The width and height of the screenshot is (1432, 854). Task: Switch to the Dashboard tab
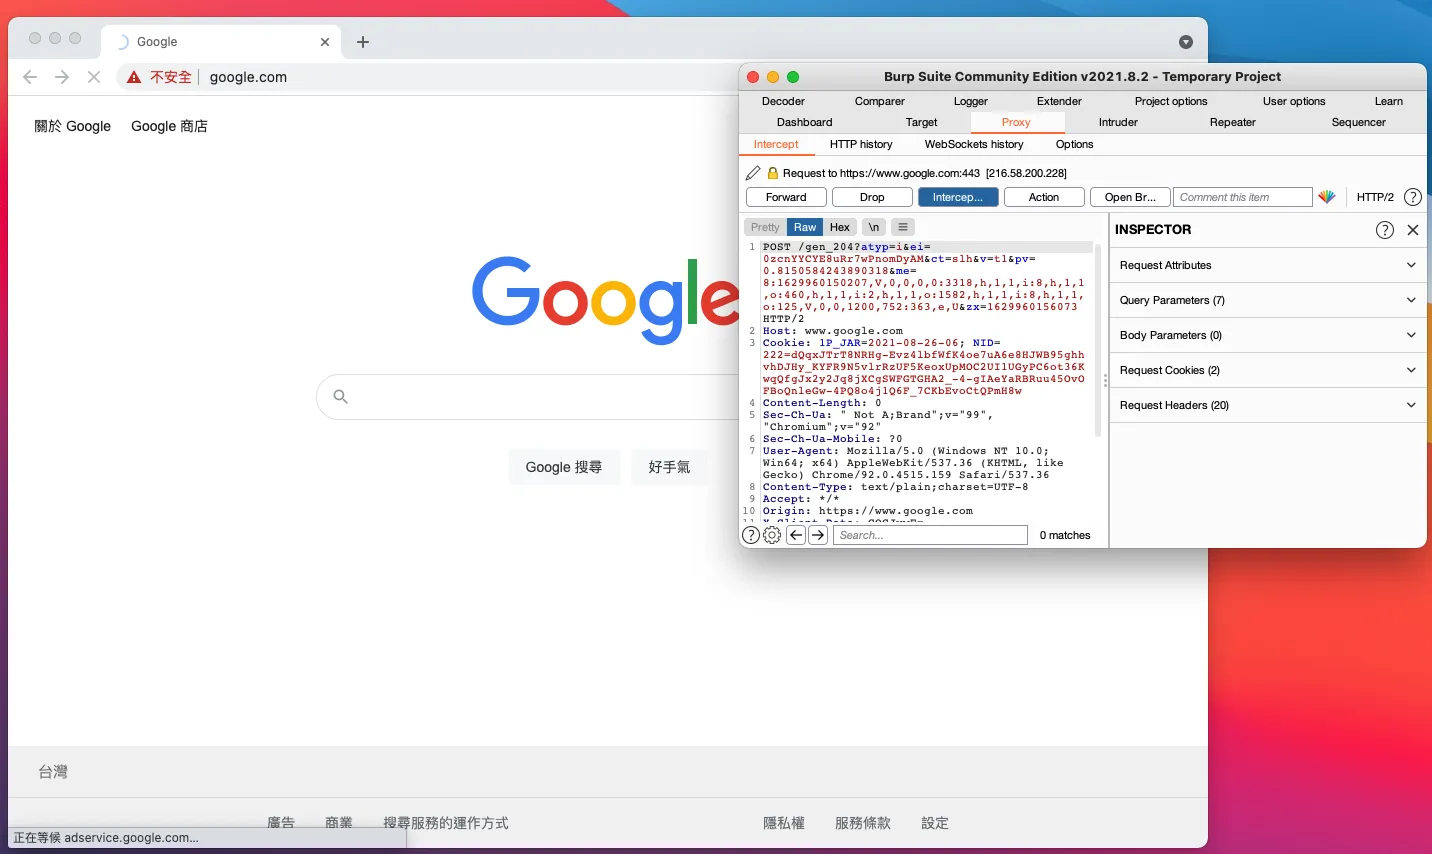tap(805, 122)
